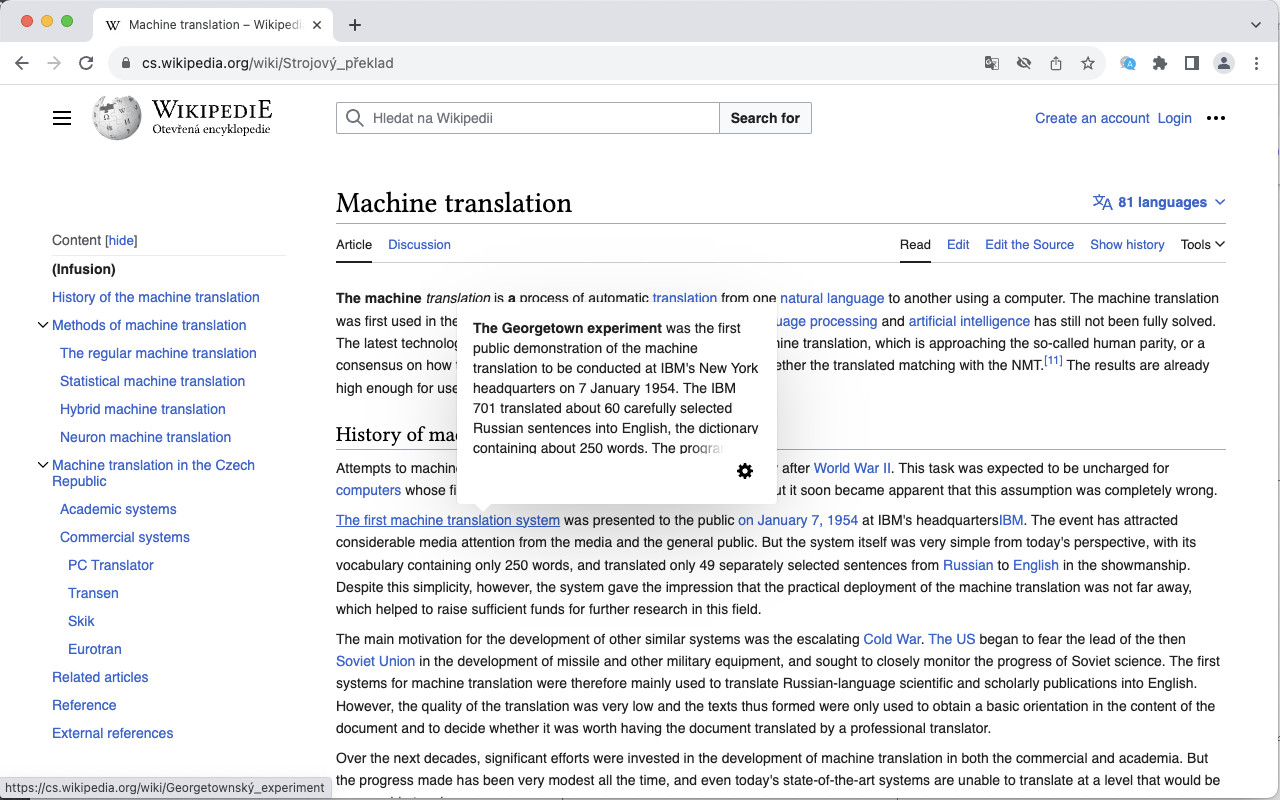1280x800 pixels.
Task: Select the Show history menu item
Action: pos(1127,244)
